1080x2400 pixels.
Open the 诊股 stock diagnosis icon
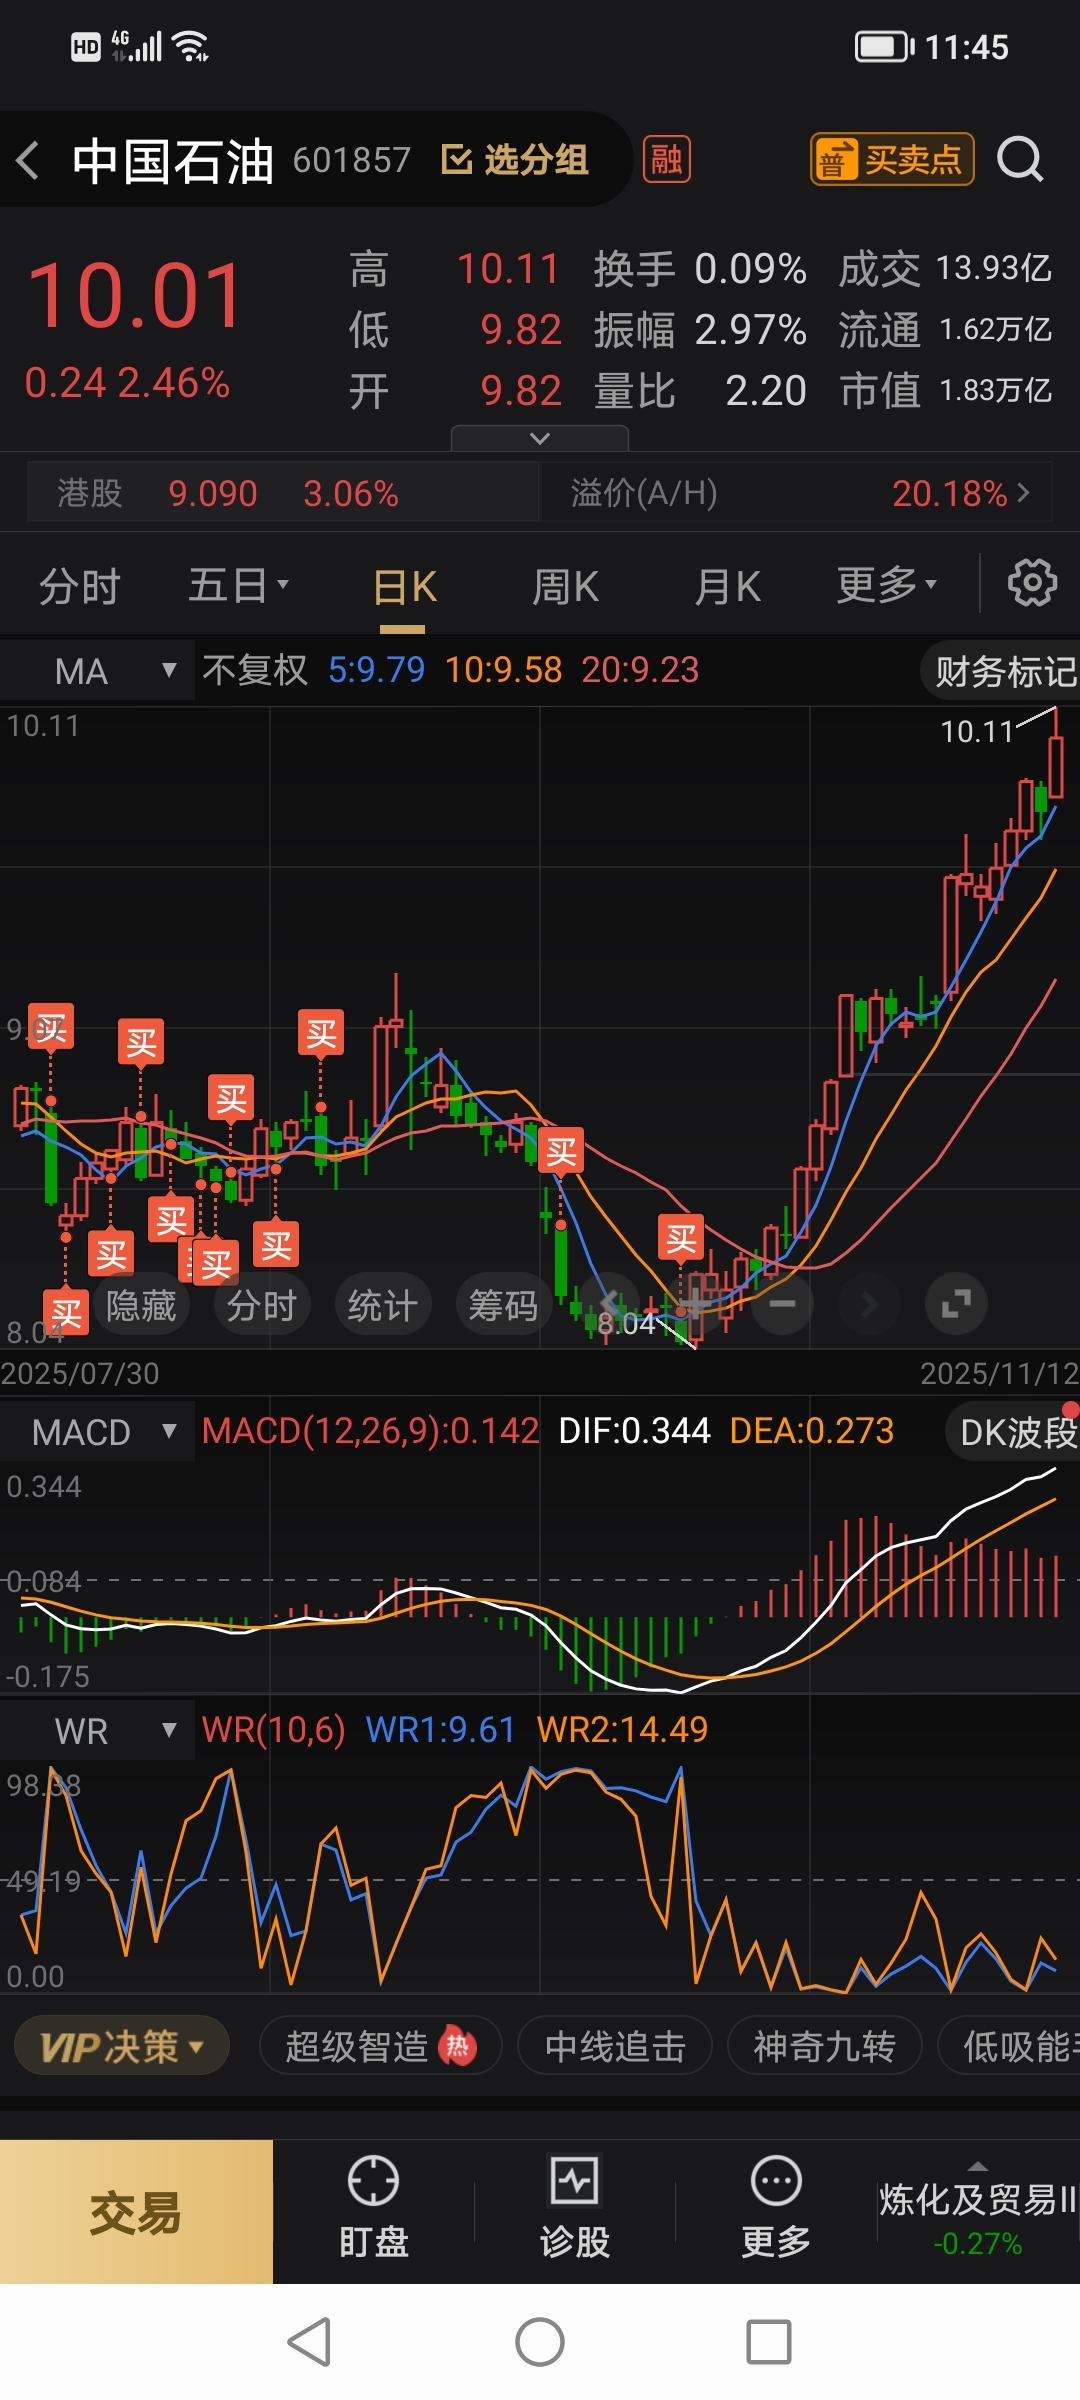575,2208
